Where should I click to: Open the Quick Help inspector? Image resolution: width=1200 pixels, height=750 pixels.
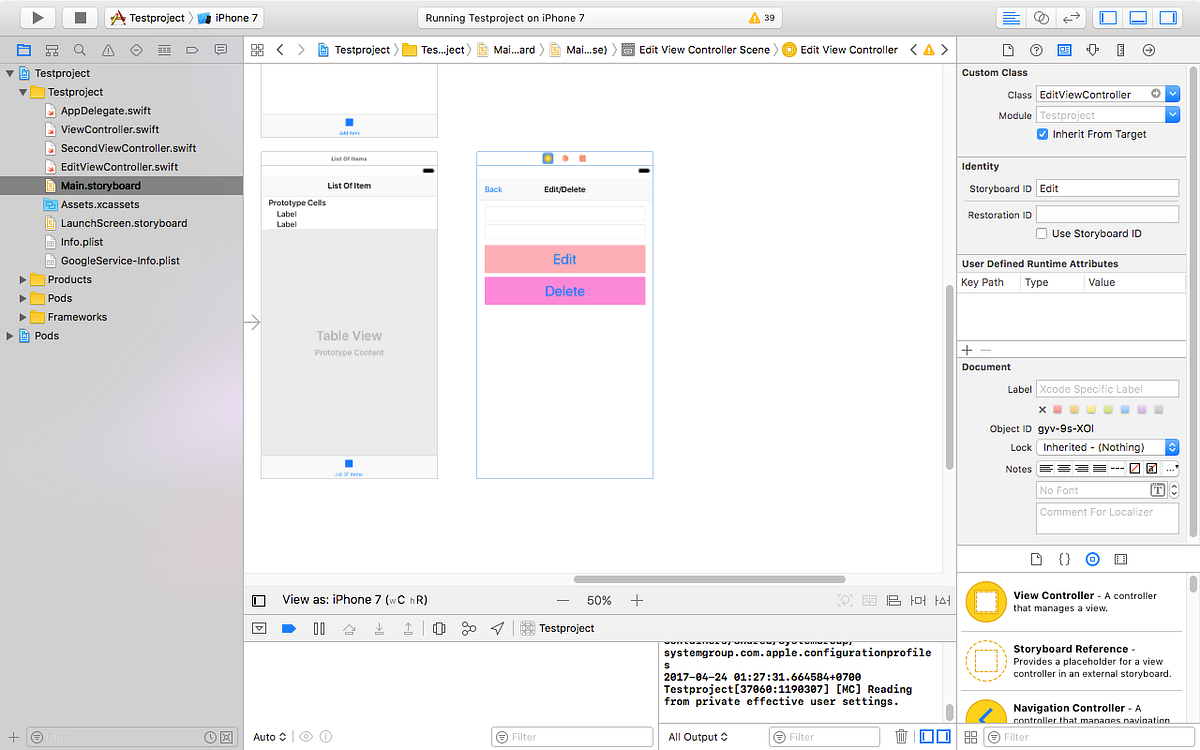tap(1036, 49)
